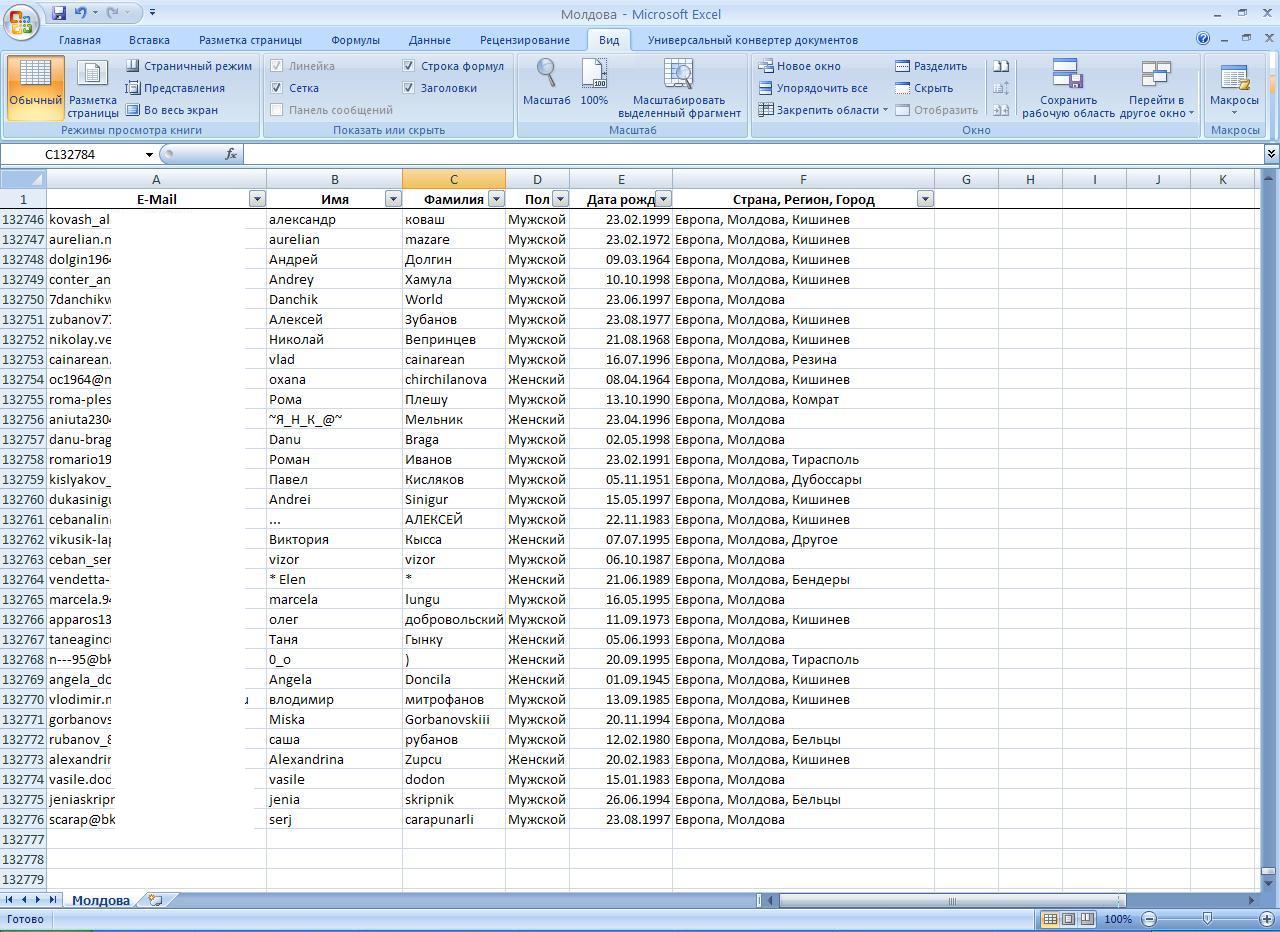Screen dimensions: 1280x932
Task: Click Разделить split window button
Action: [931, 66]
